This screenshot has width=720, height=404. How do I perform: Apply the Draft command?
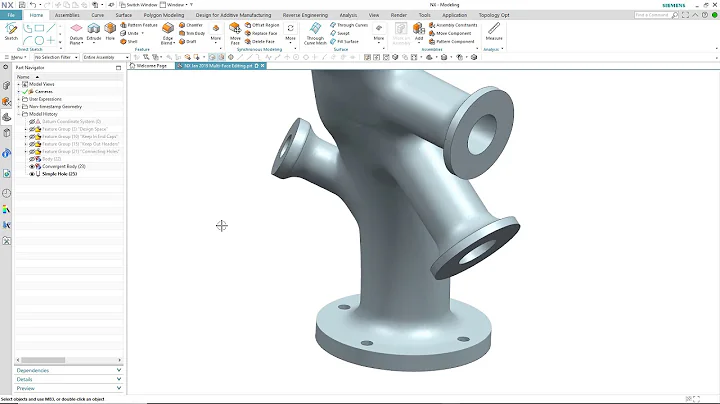[188, 42]
